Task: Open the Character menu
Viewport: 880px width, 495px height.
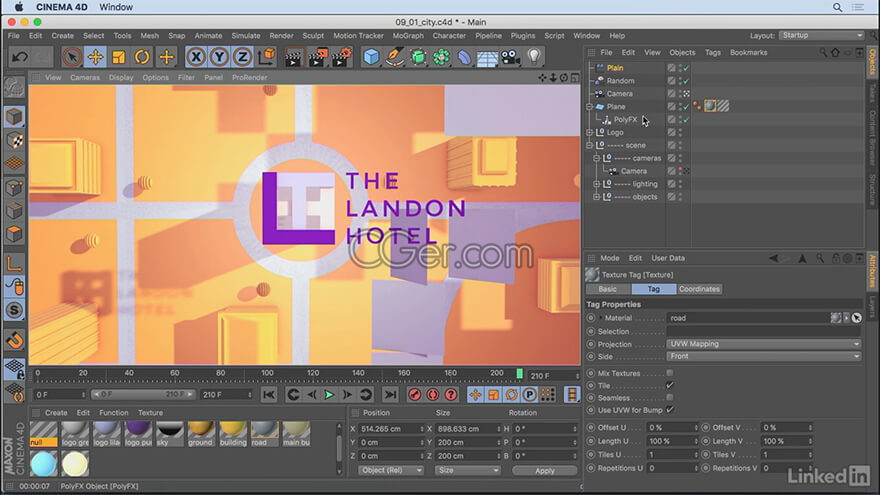Action: point(449,35)
